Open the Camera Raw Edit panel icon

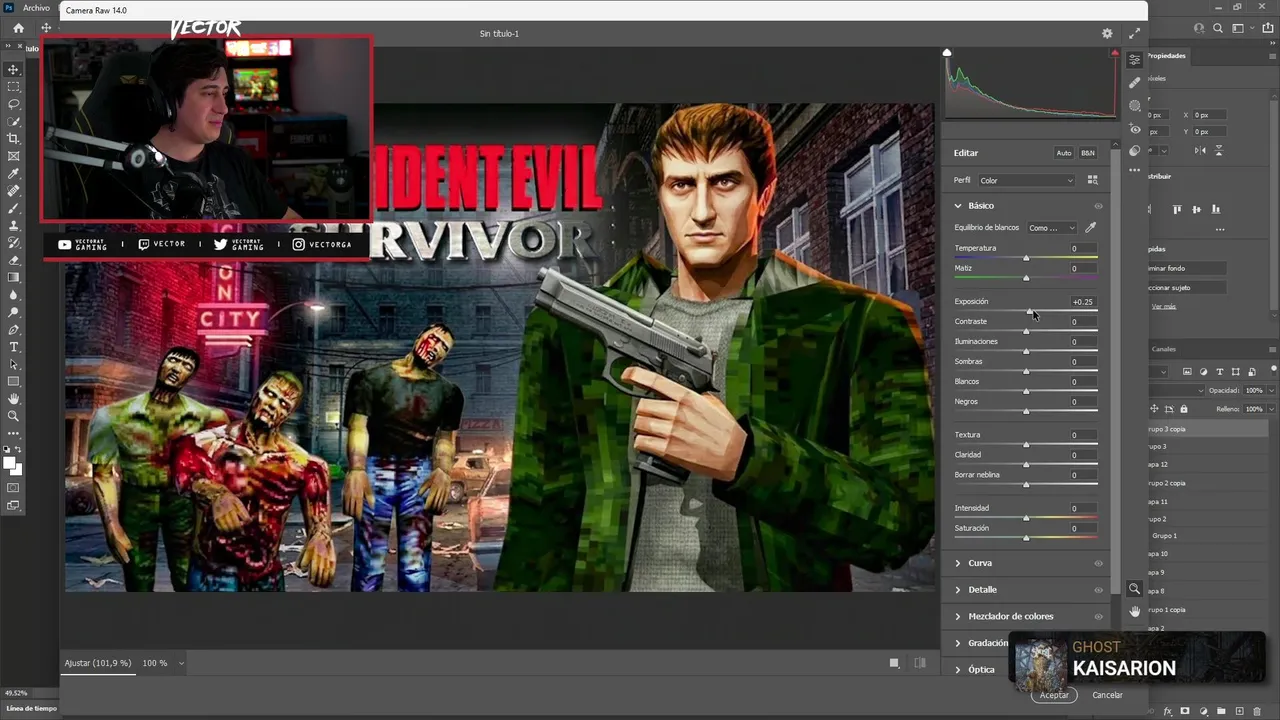click(1134, 60)
